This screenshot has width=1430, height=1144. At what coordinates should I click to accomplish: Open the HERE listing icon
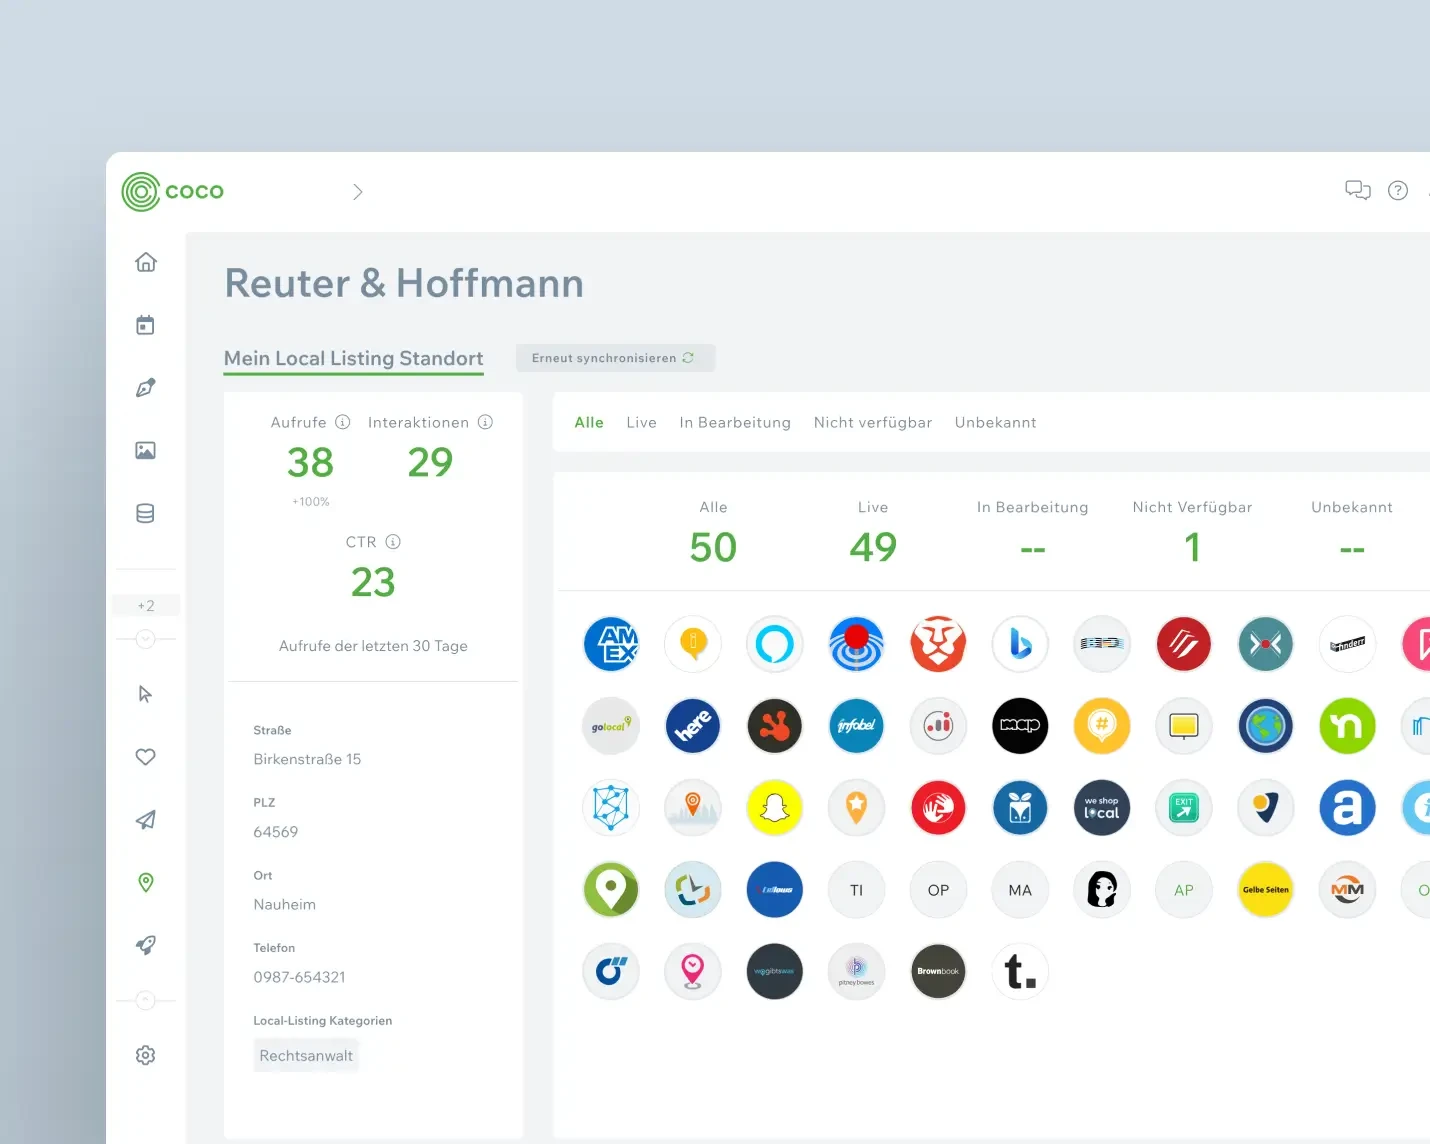pyautogui.click(x=693, y=726)
